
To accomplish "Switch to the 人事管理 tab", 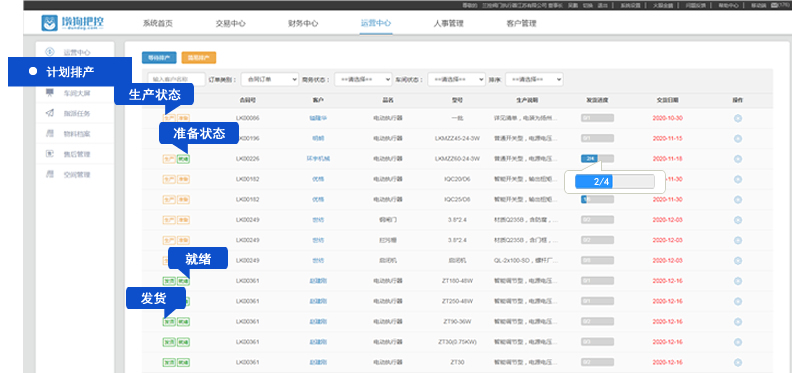I will pos(448,24).
